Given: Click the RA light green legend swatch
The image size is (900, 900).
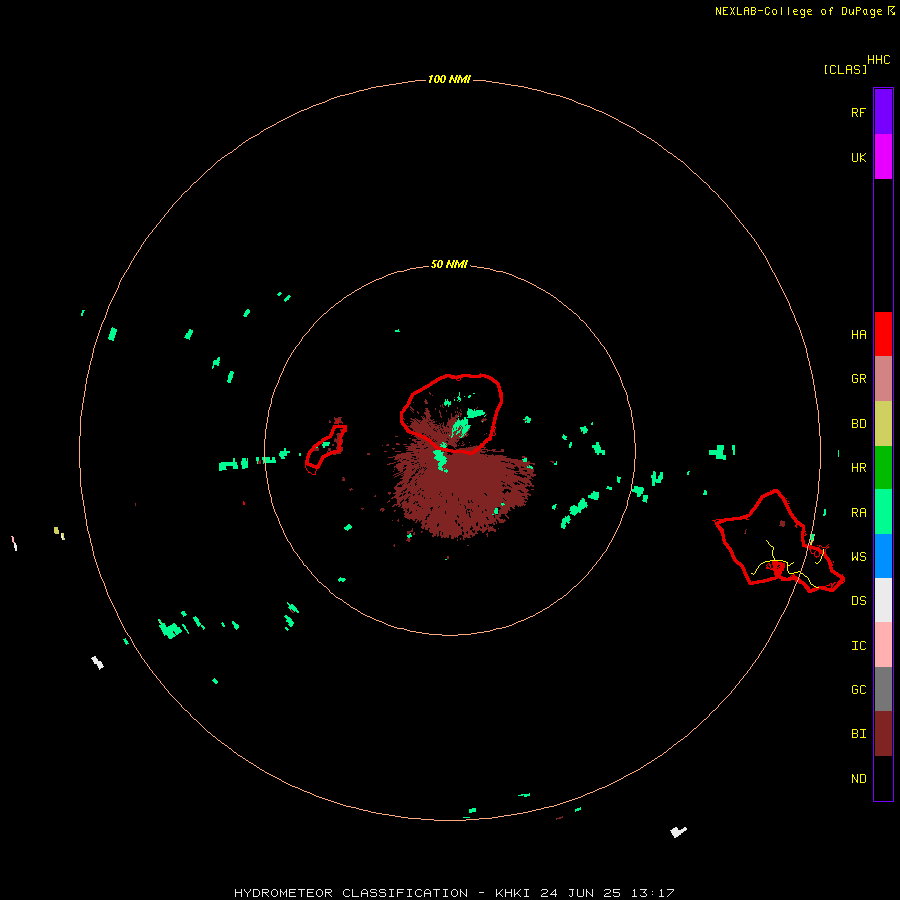Looking at the screenshot, I should (883, 512).
